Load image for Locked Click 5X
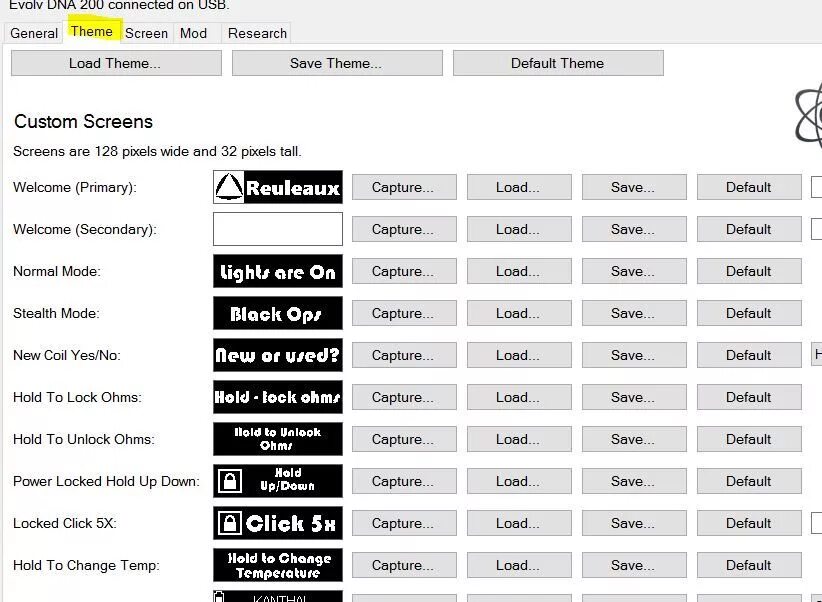This screenshot has width=822, height=602. [519, 523]
